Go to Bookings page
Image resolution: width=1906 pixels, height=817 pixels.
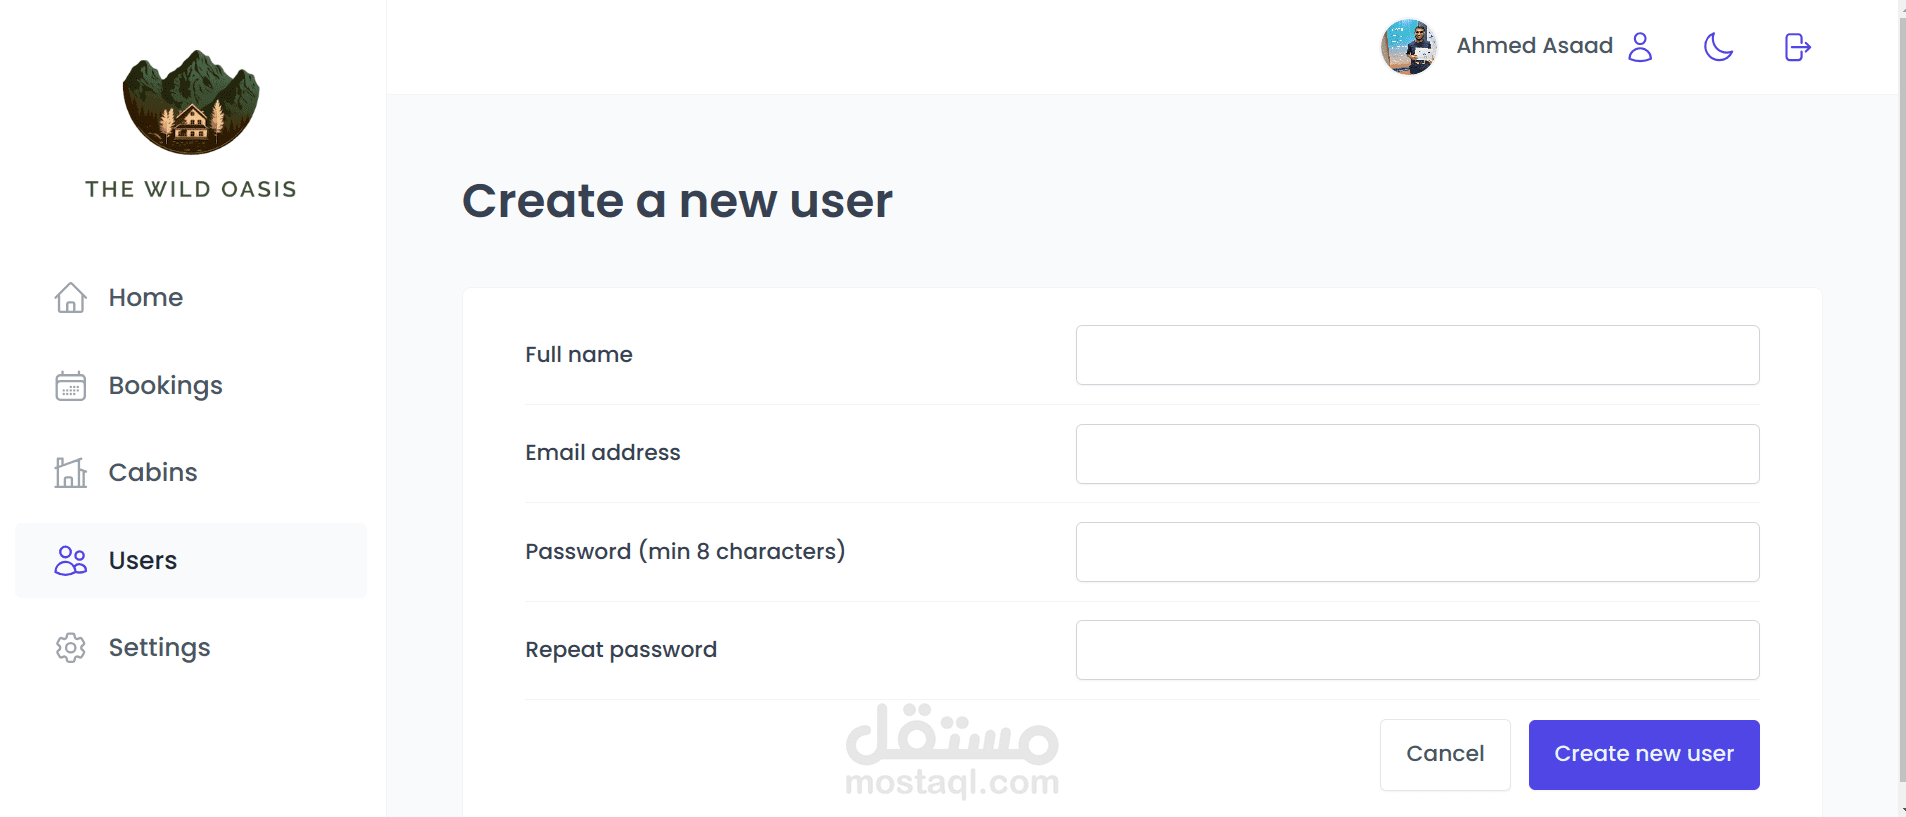(165, 386)
